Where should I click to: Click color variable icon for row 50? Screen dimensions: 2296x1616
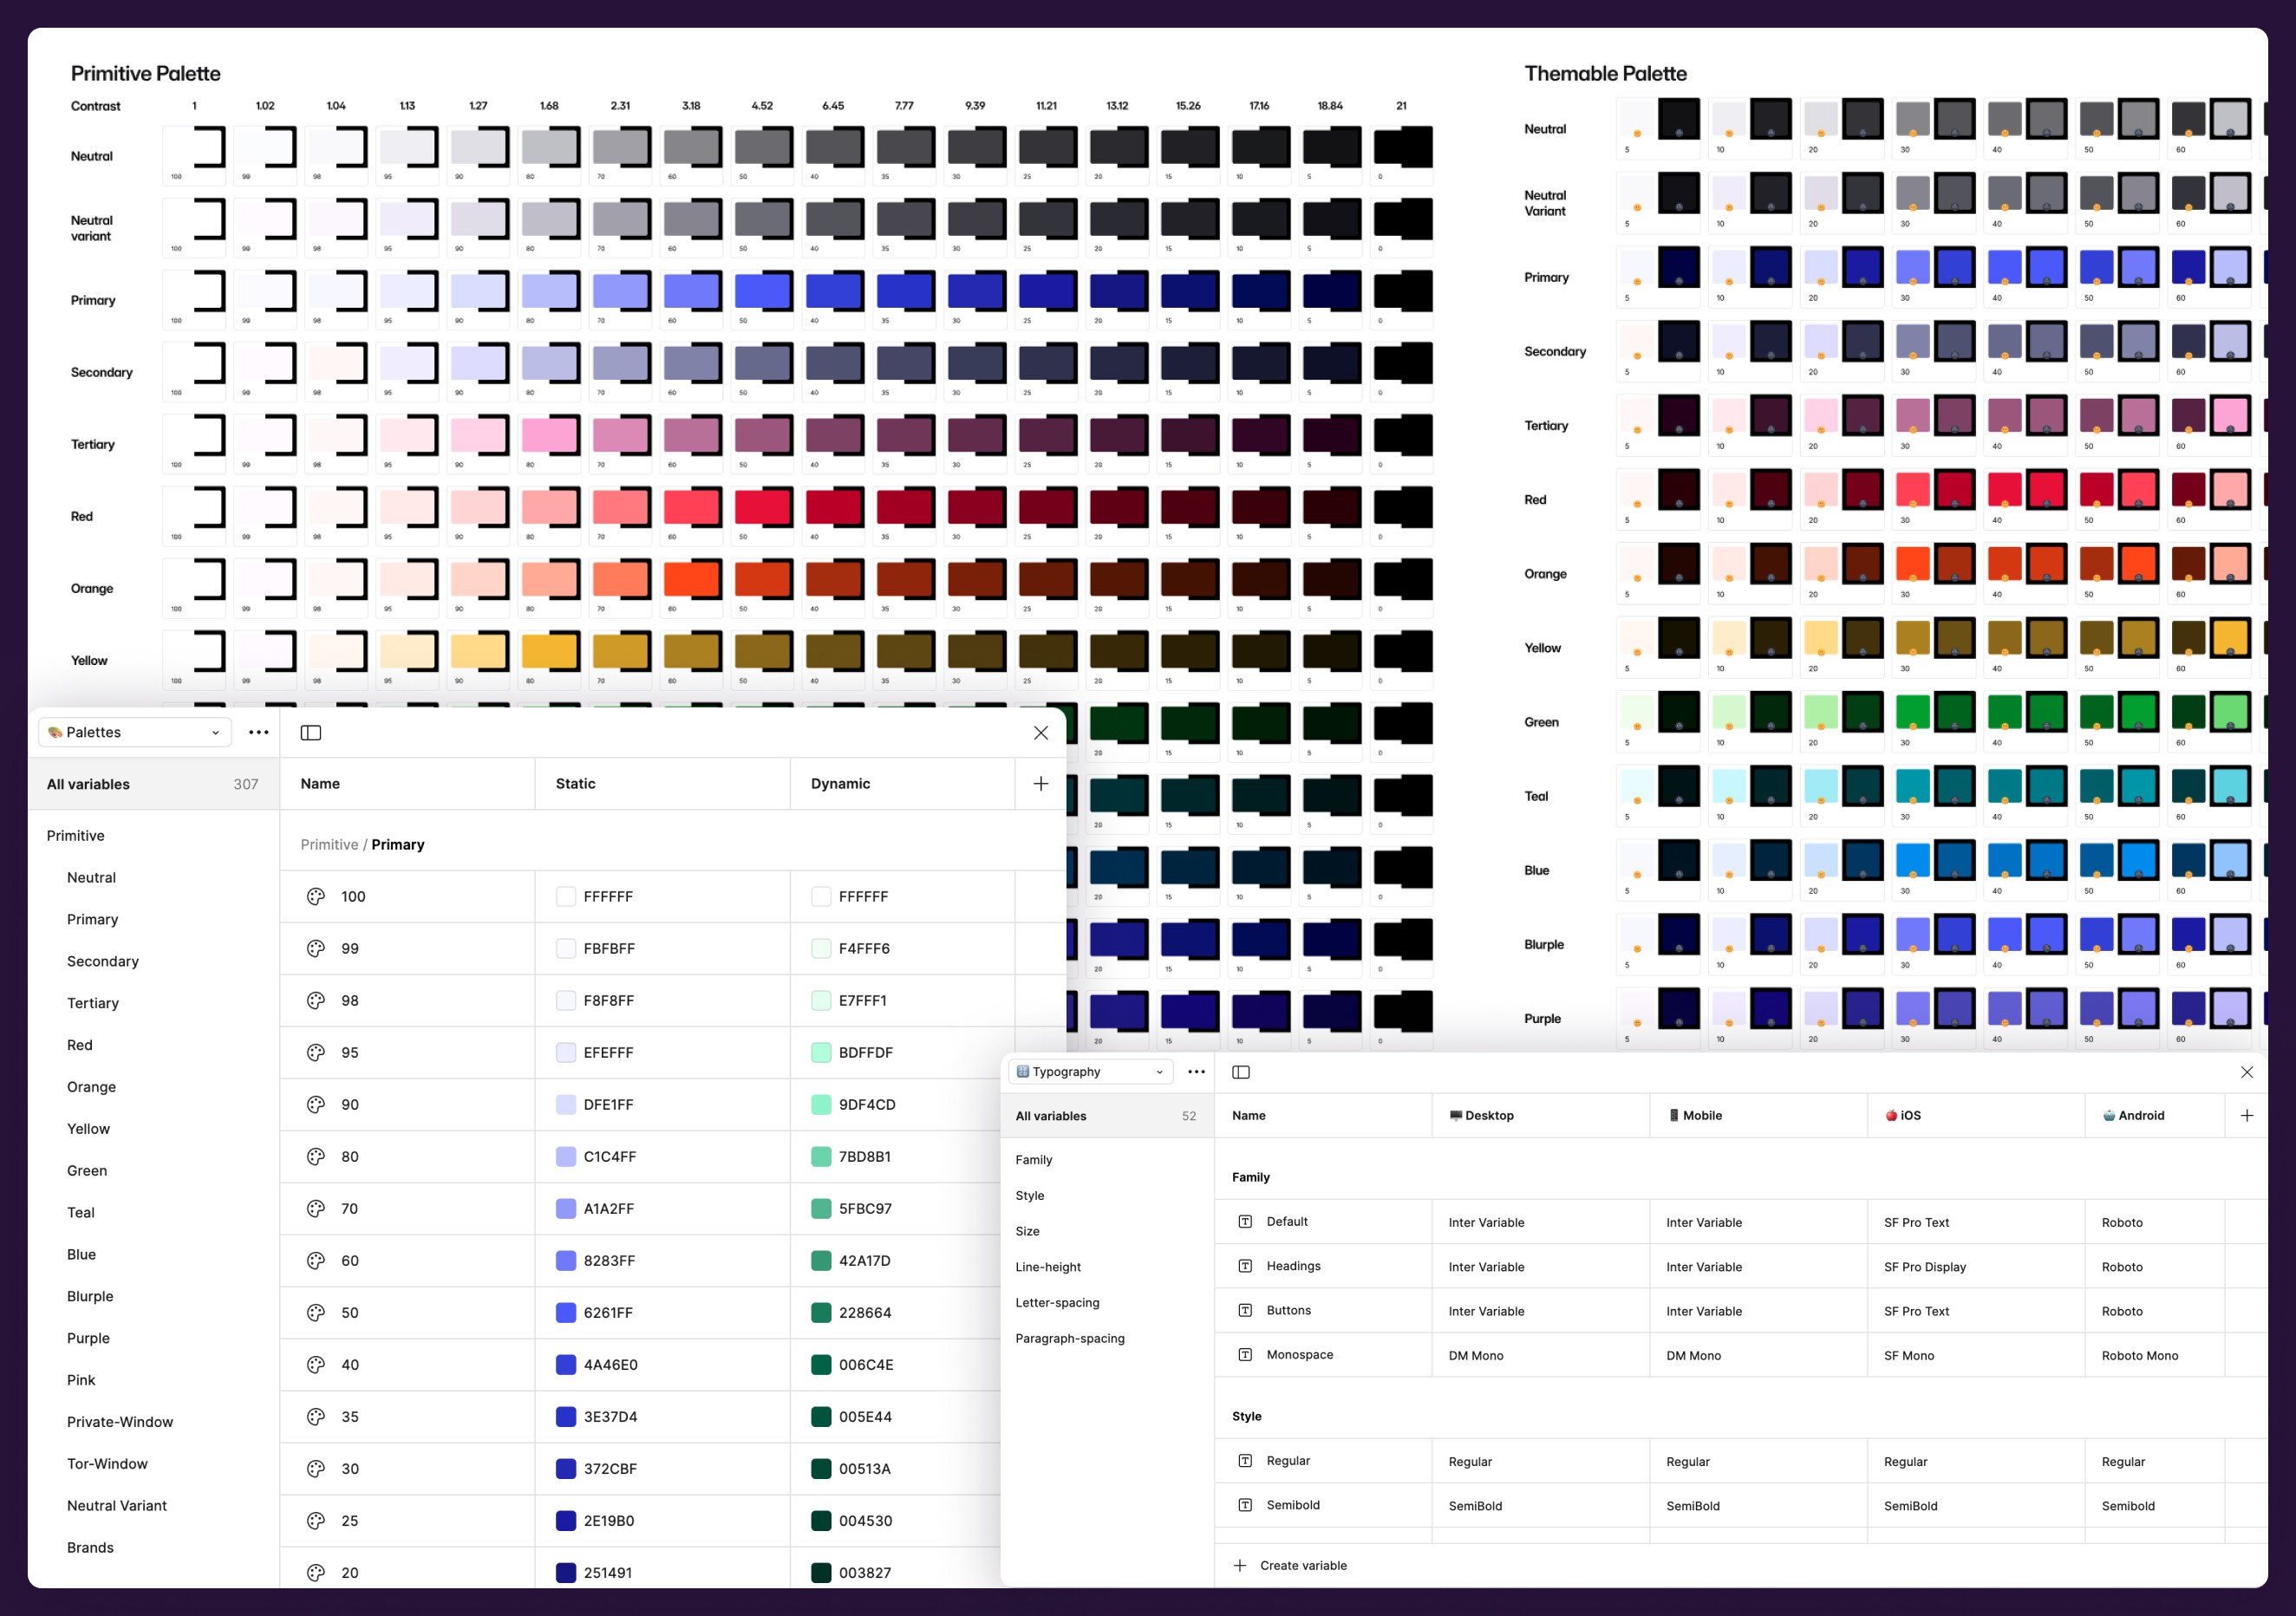coord(316,1313)
